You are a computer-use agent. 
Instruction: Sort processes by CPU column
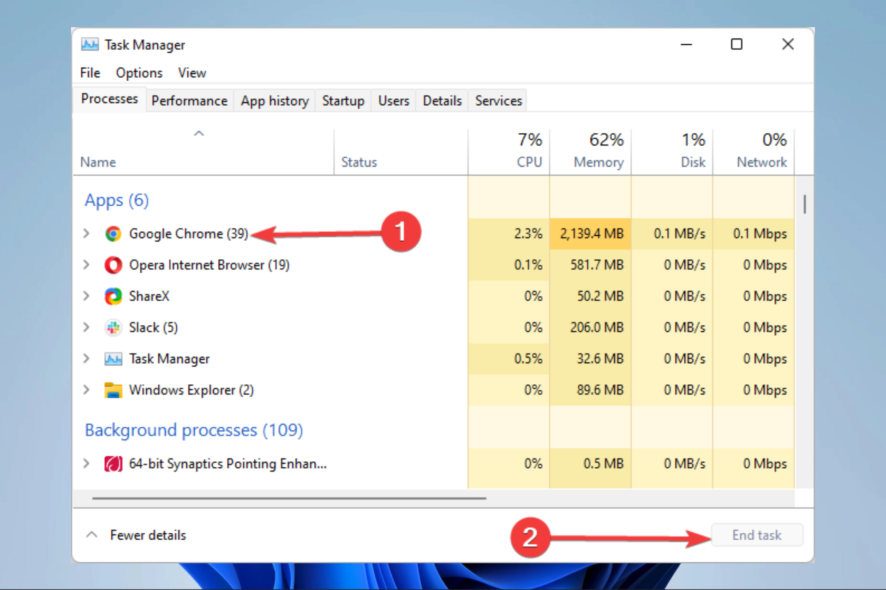[x=509, y=153]
